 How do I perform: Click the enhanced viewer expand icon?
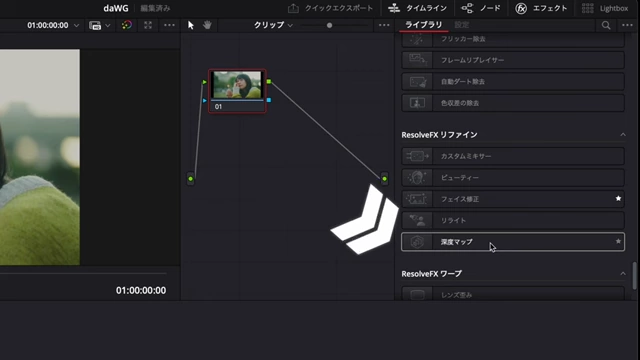click(x=148, y=25)
